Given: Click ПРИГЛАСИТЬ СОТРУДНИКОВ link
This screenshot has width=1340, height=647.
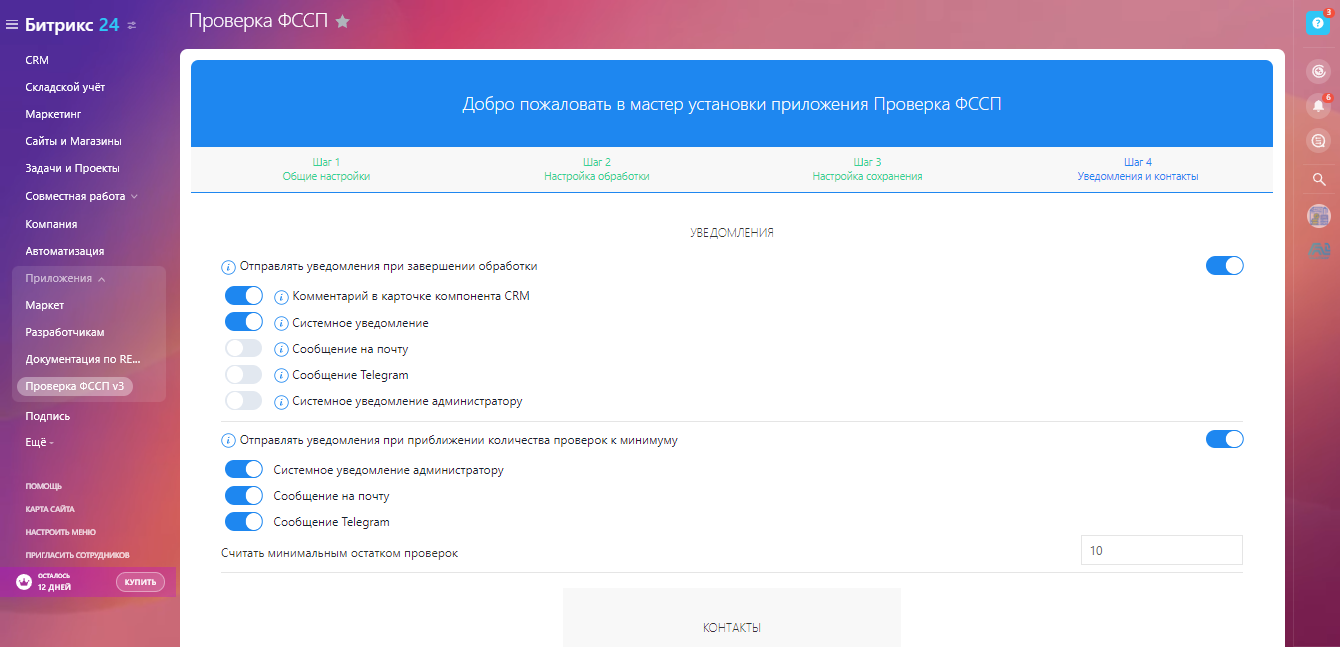Looking at the screenshot, I should point(77,555).
